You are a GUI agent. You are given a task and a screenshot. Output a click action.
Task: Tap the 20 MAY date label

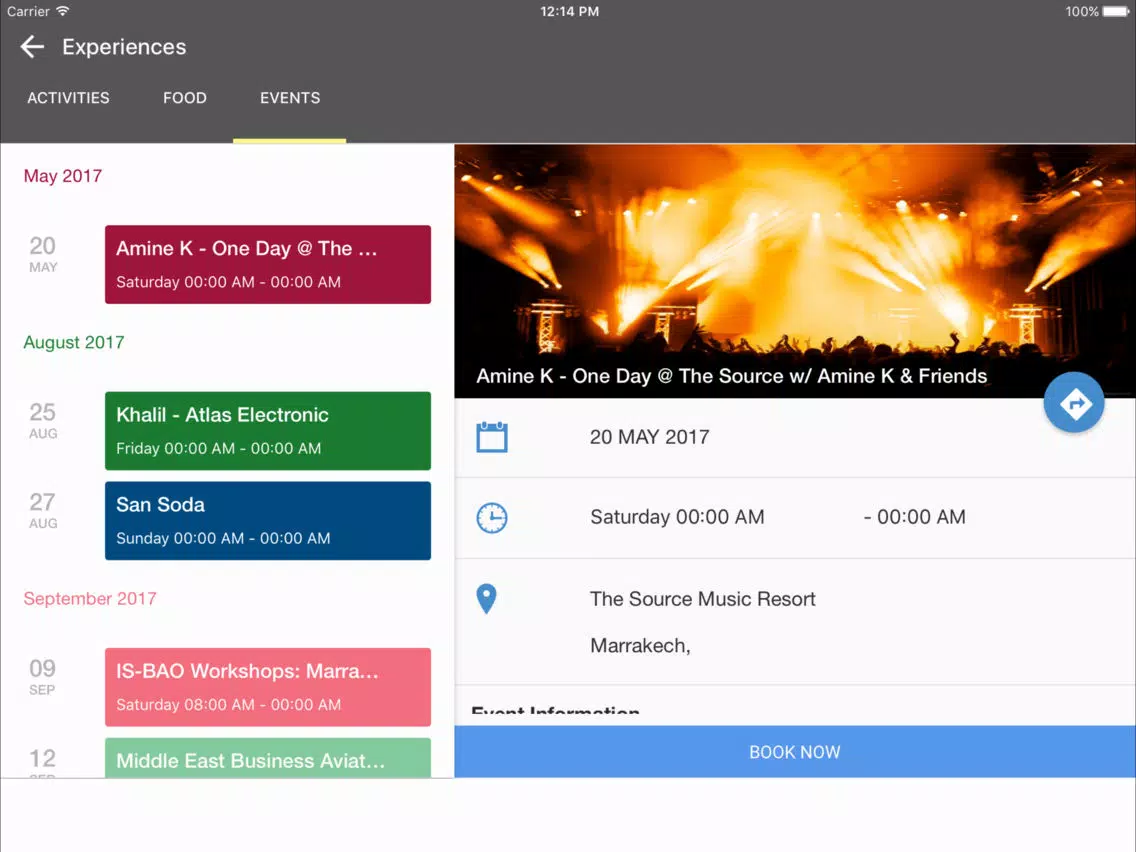(43, 254)
